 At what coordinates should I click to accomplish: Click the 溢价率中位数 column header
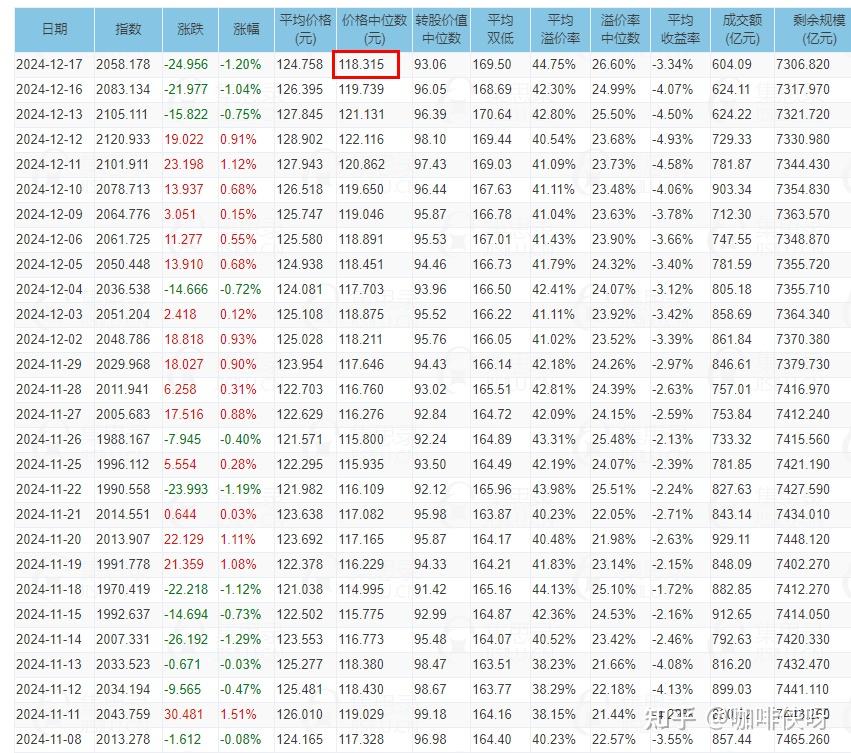point(622,31)
